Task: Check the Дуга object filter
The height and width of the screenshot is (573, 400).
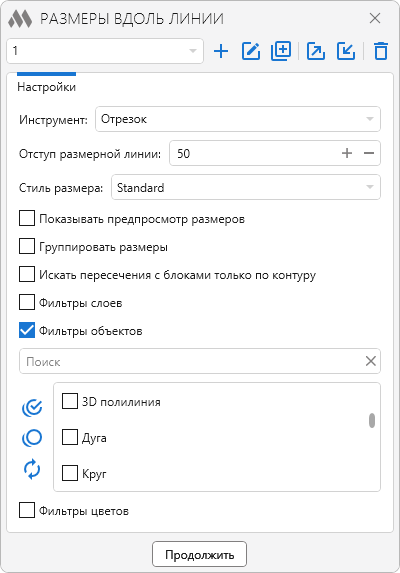Action: pos(70,437)
